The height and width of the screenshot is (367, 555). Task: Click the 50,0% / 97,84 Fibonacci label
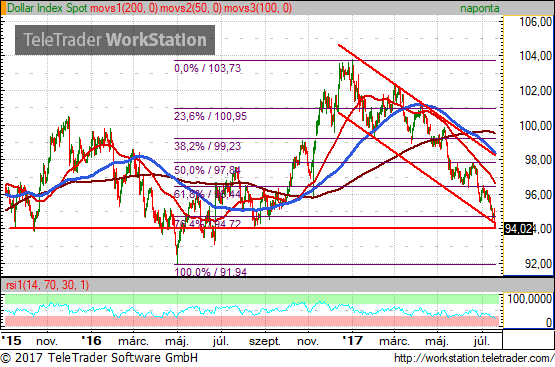[207, 170]
